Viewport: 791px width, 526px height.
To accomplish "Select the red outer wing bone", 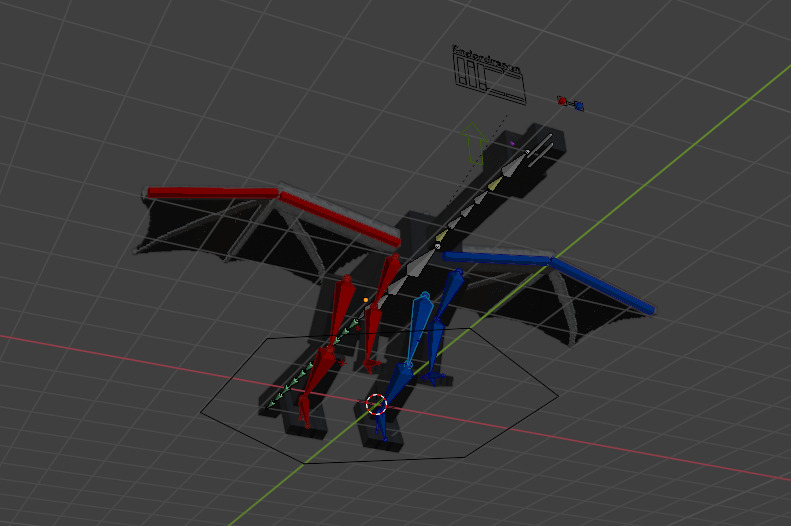I will (x=212, y=193).
